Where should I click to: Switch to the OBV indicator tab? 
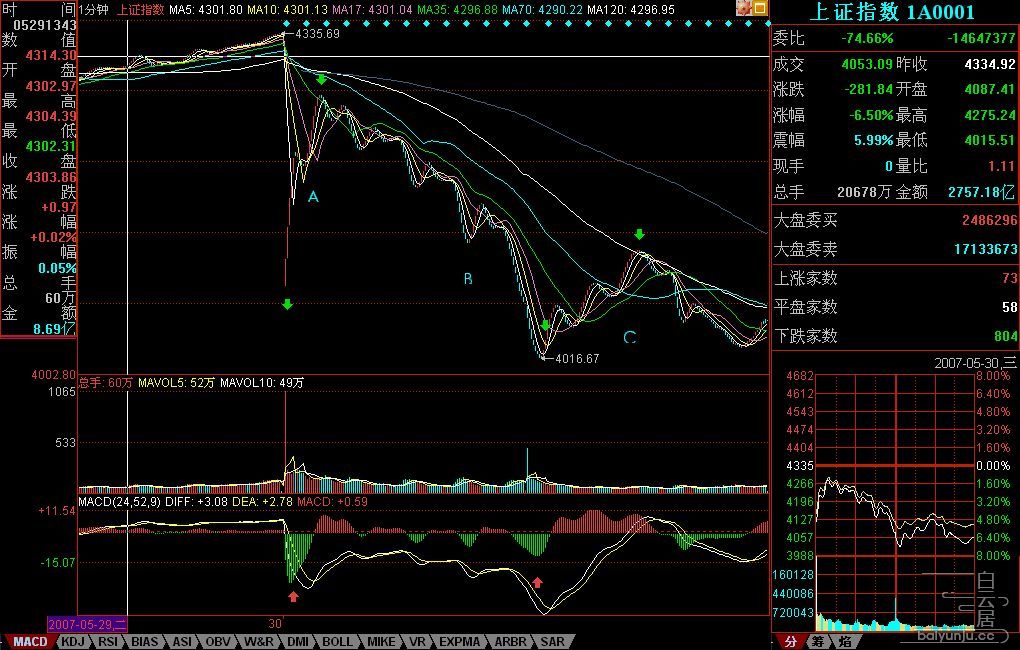[218, 642]
